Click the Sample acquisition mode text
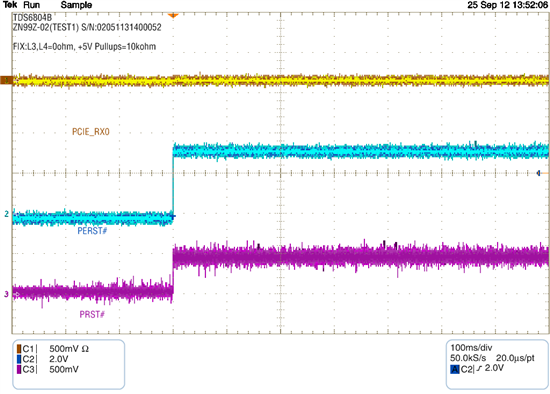The height and width of the screenshot is (394, 550). pyautogui.click(x=76, y=5)
